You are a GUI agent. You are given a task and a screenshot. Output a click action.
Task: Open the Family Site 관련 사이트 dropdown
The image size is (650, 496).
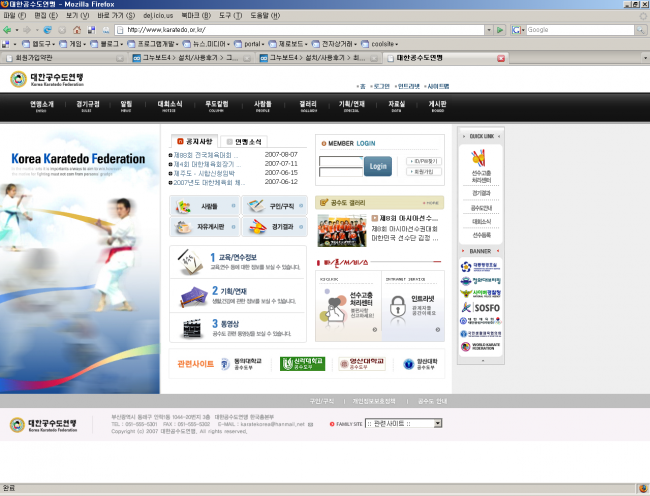(x=403, y=423)
